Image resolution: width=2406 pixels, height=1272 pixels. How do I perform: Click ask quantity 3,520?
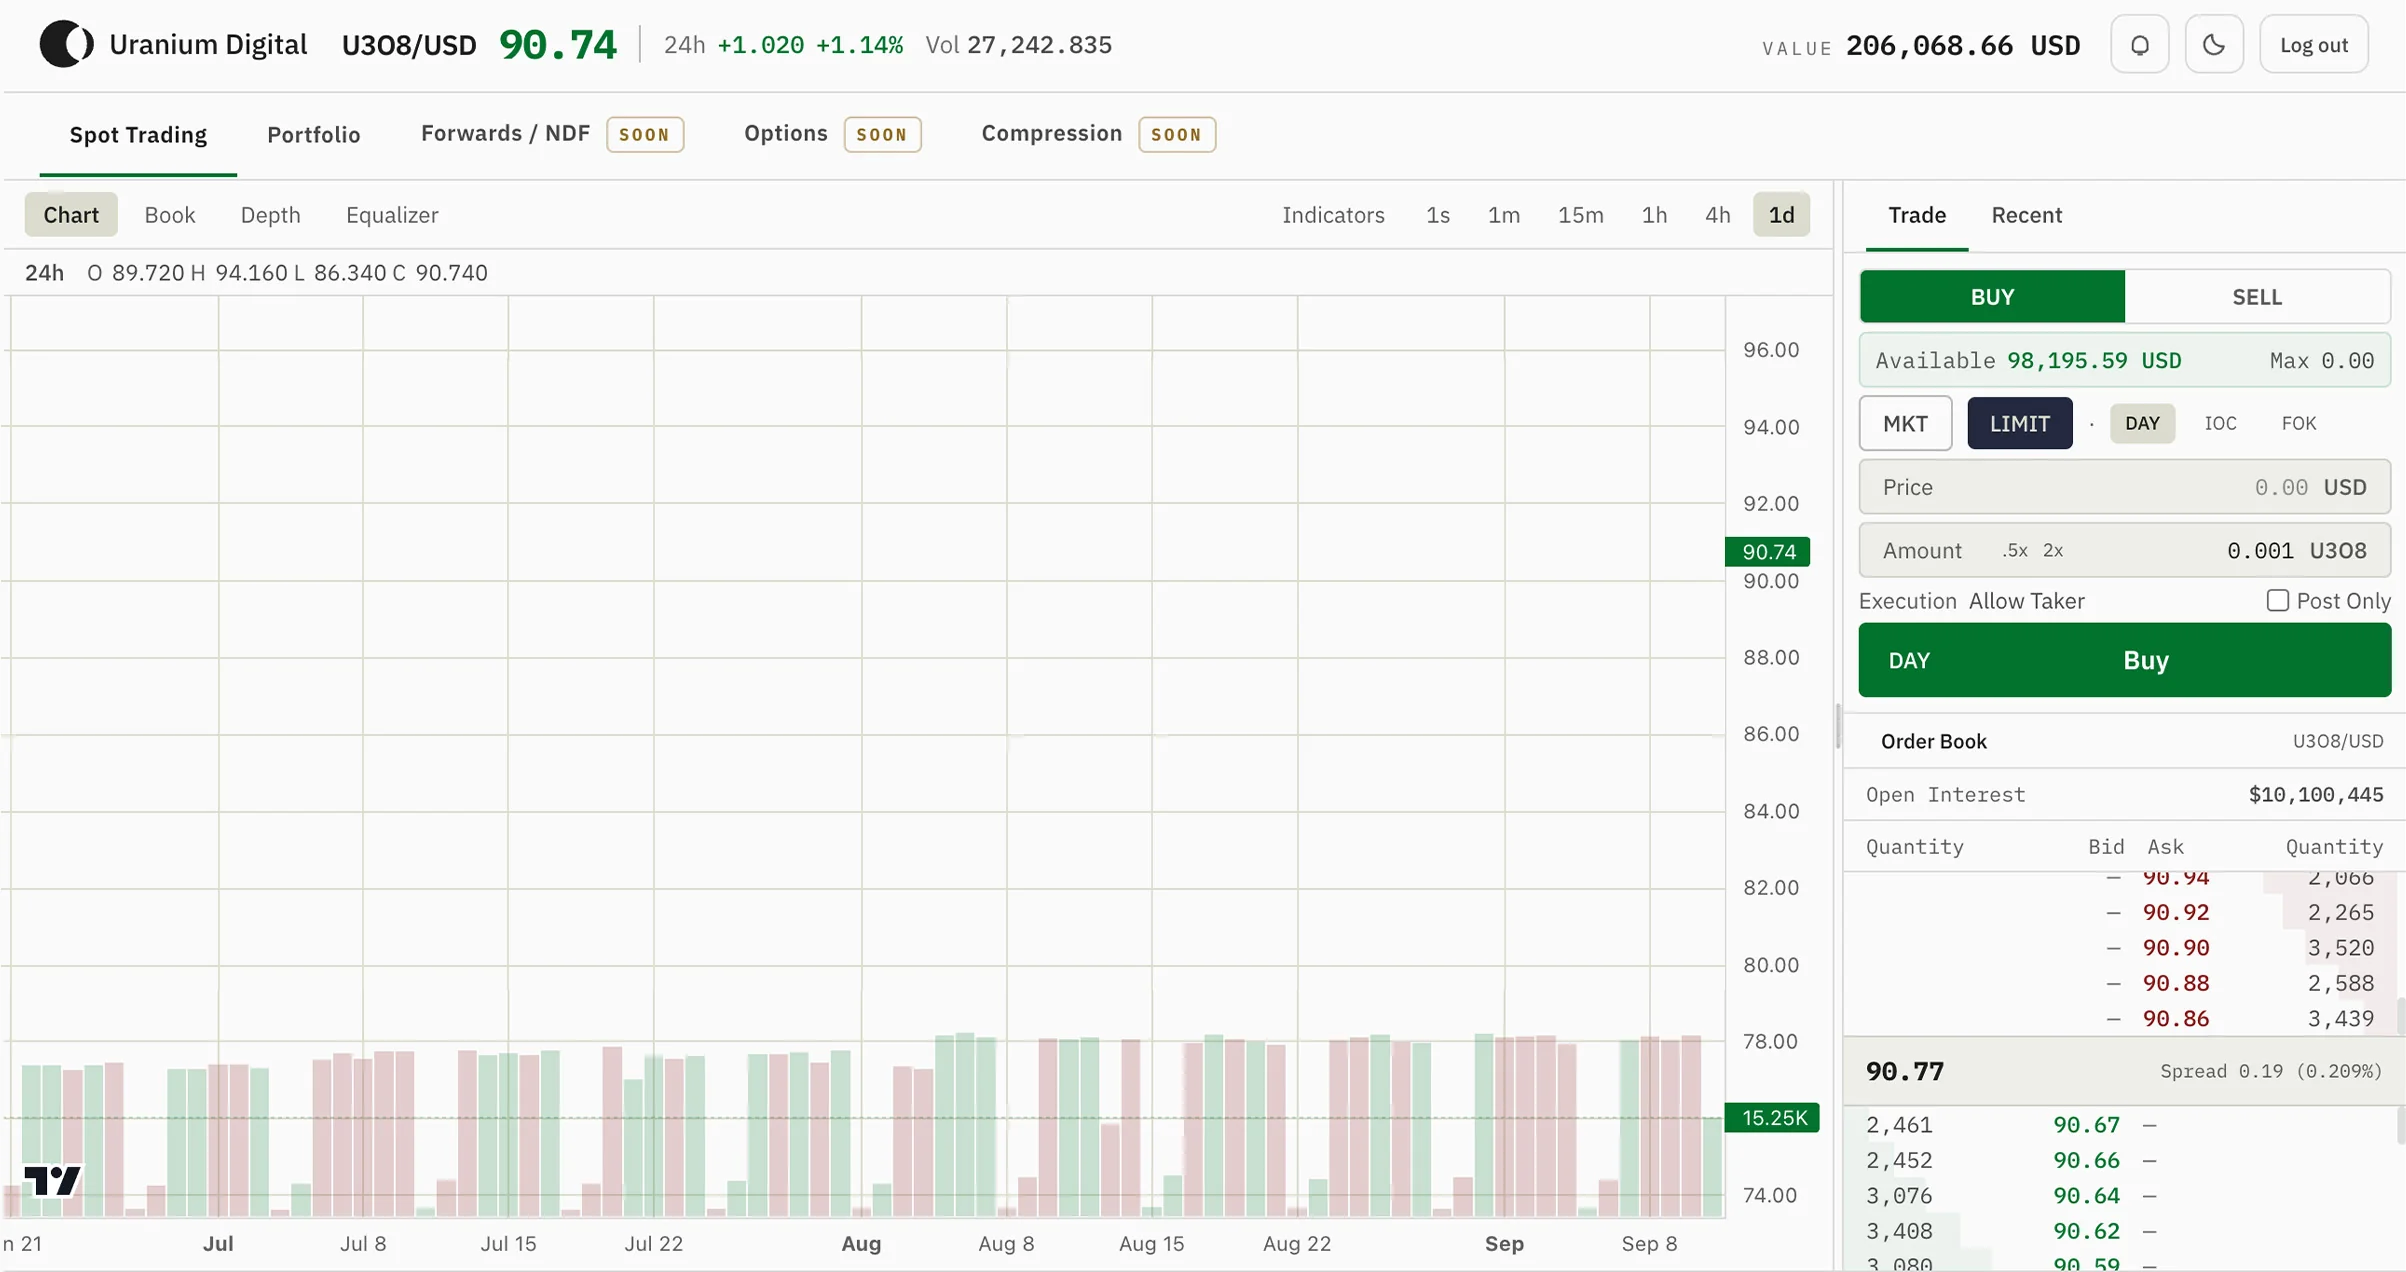click(2340, 948)
